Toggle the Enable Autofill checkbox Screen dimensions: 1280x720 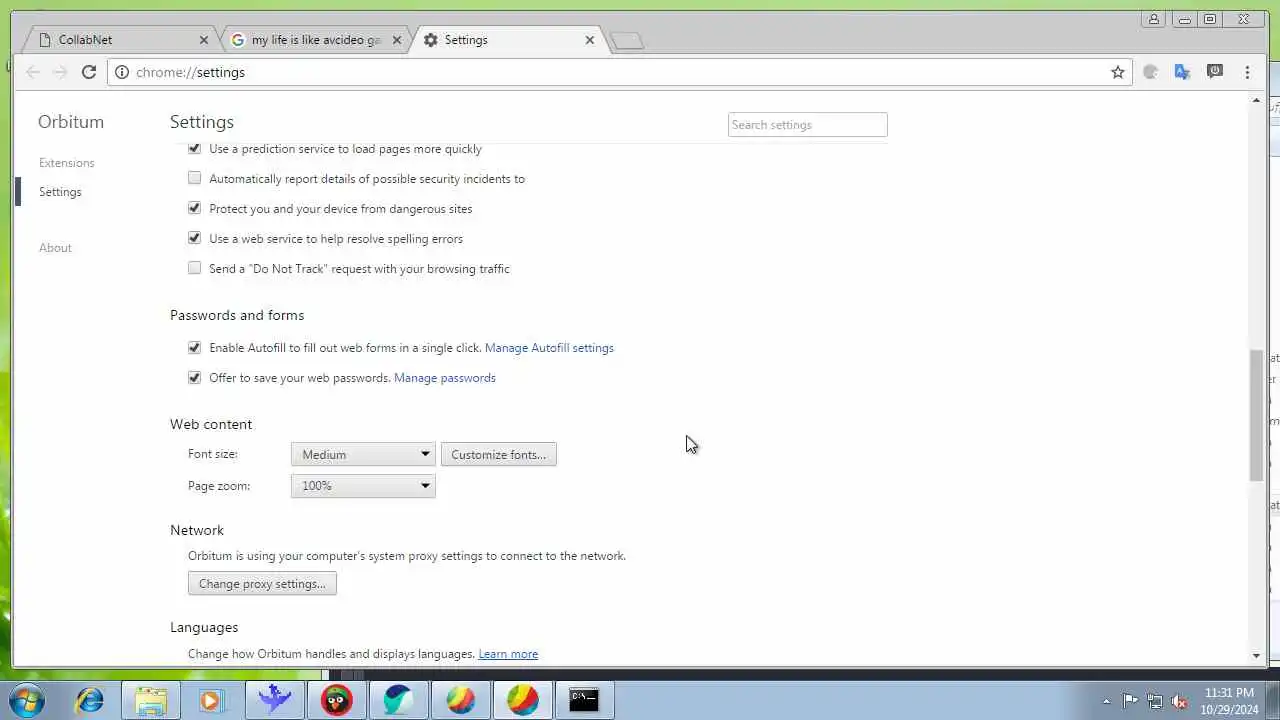pyautogui.click(x=194, y=347)
